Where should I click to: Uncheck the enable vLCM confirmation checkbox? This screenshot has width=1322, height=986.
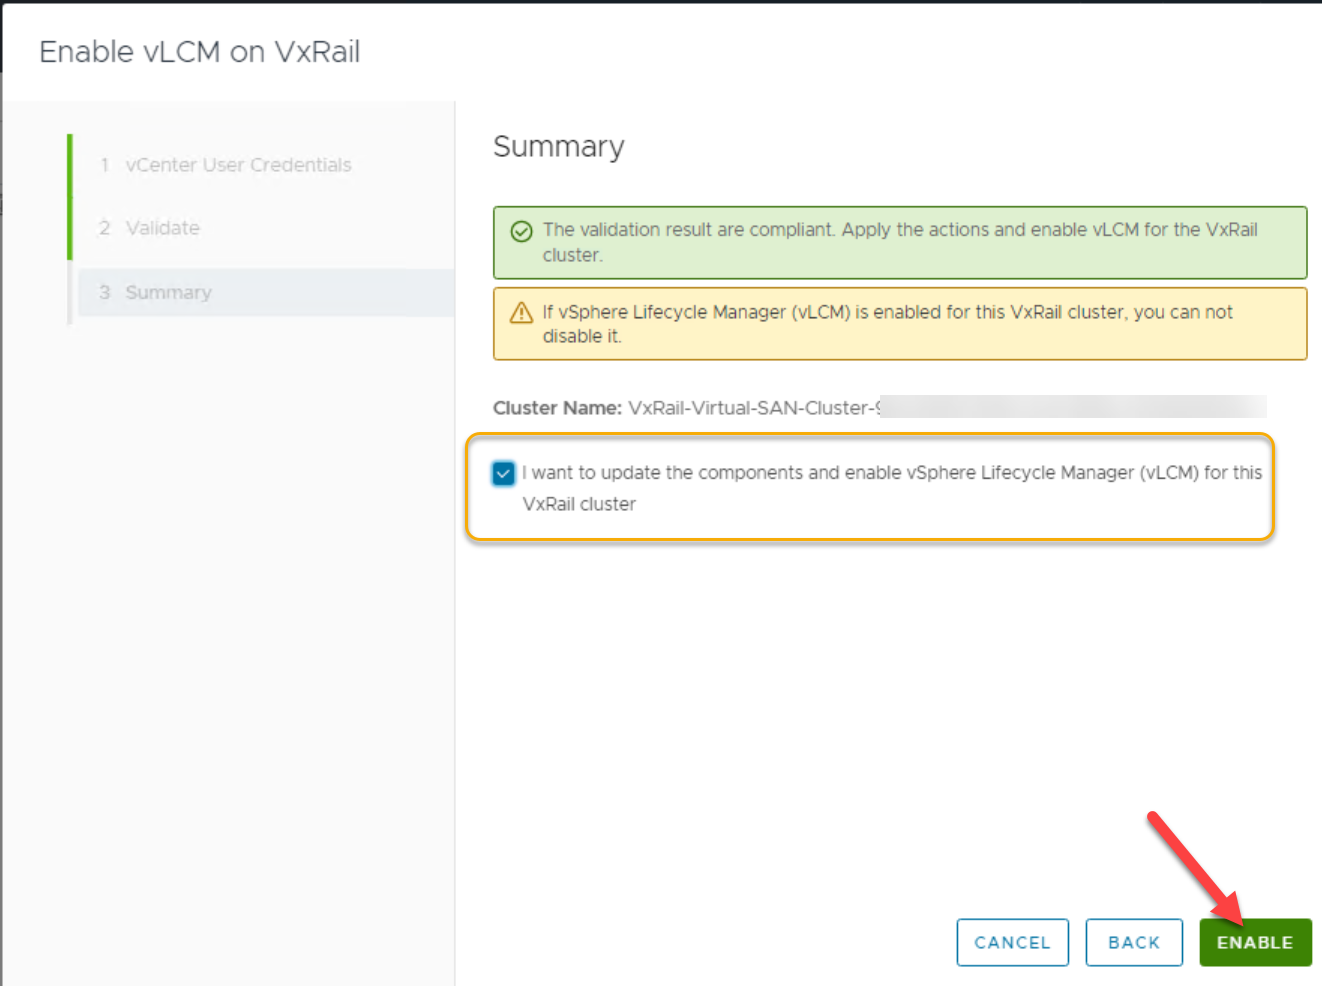tap(503, 473)
